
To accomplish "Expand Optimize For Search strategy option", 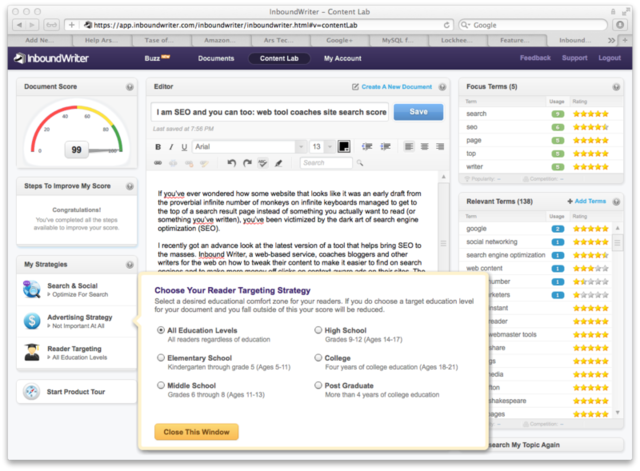I will pyautogui.click(x=78, y=294).
